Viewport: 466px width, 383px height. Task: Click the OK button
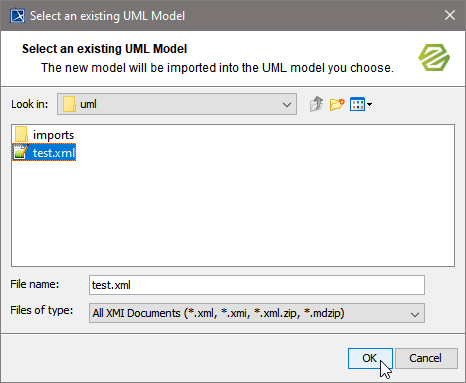[370, 358]
